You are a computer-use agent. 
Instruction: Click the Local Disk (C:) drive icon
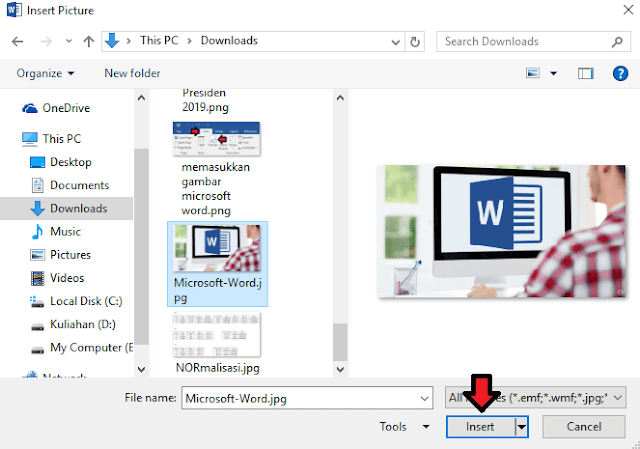[x=37, y=302]
